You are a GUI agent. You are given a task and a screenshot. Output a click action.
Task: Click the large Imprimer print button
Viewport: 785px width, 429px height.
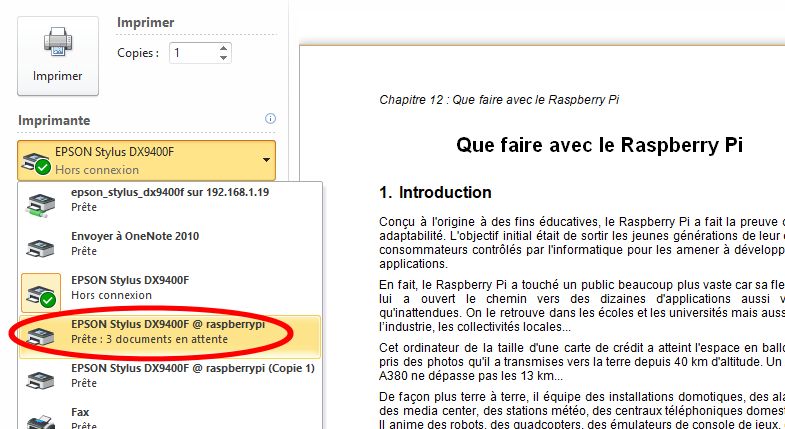pos(58,56)
